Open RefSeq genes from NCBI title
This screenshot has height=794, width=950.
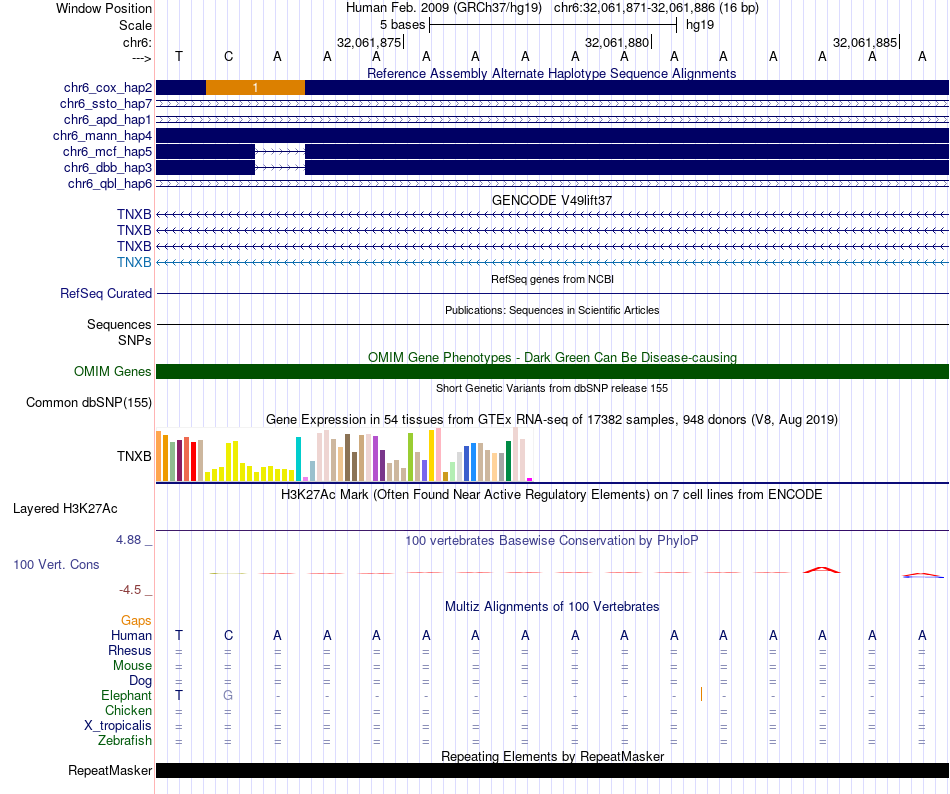point(552,279)
